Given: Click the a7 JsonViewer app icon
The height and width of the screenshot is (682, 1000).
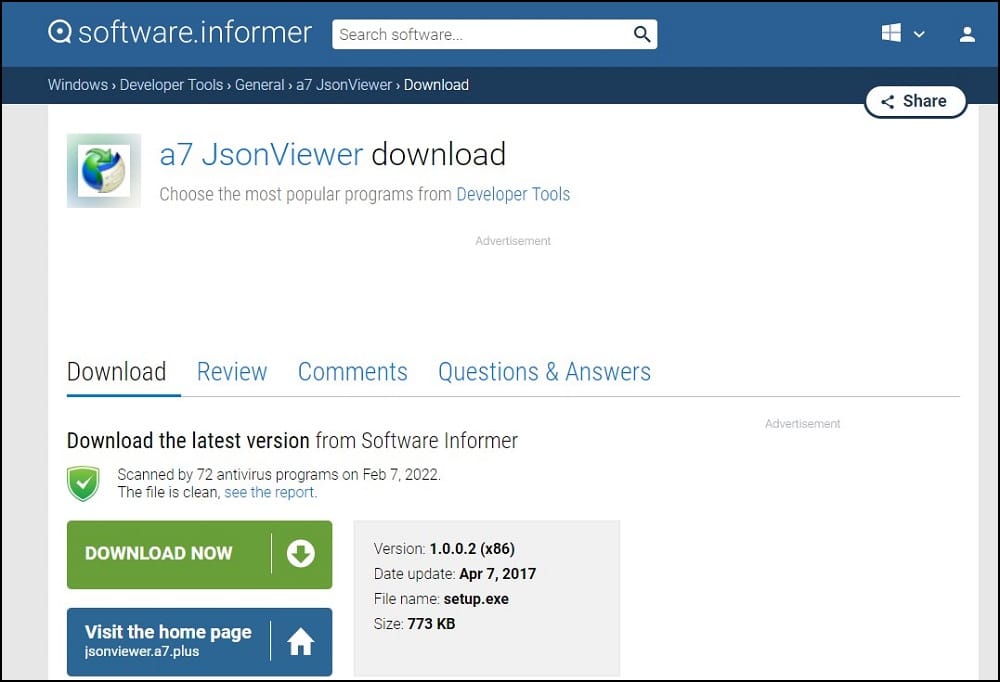Looking at the screenshot, I should point(104,170).
